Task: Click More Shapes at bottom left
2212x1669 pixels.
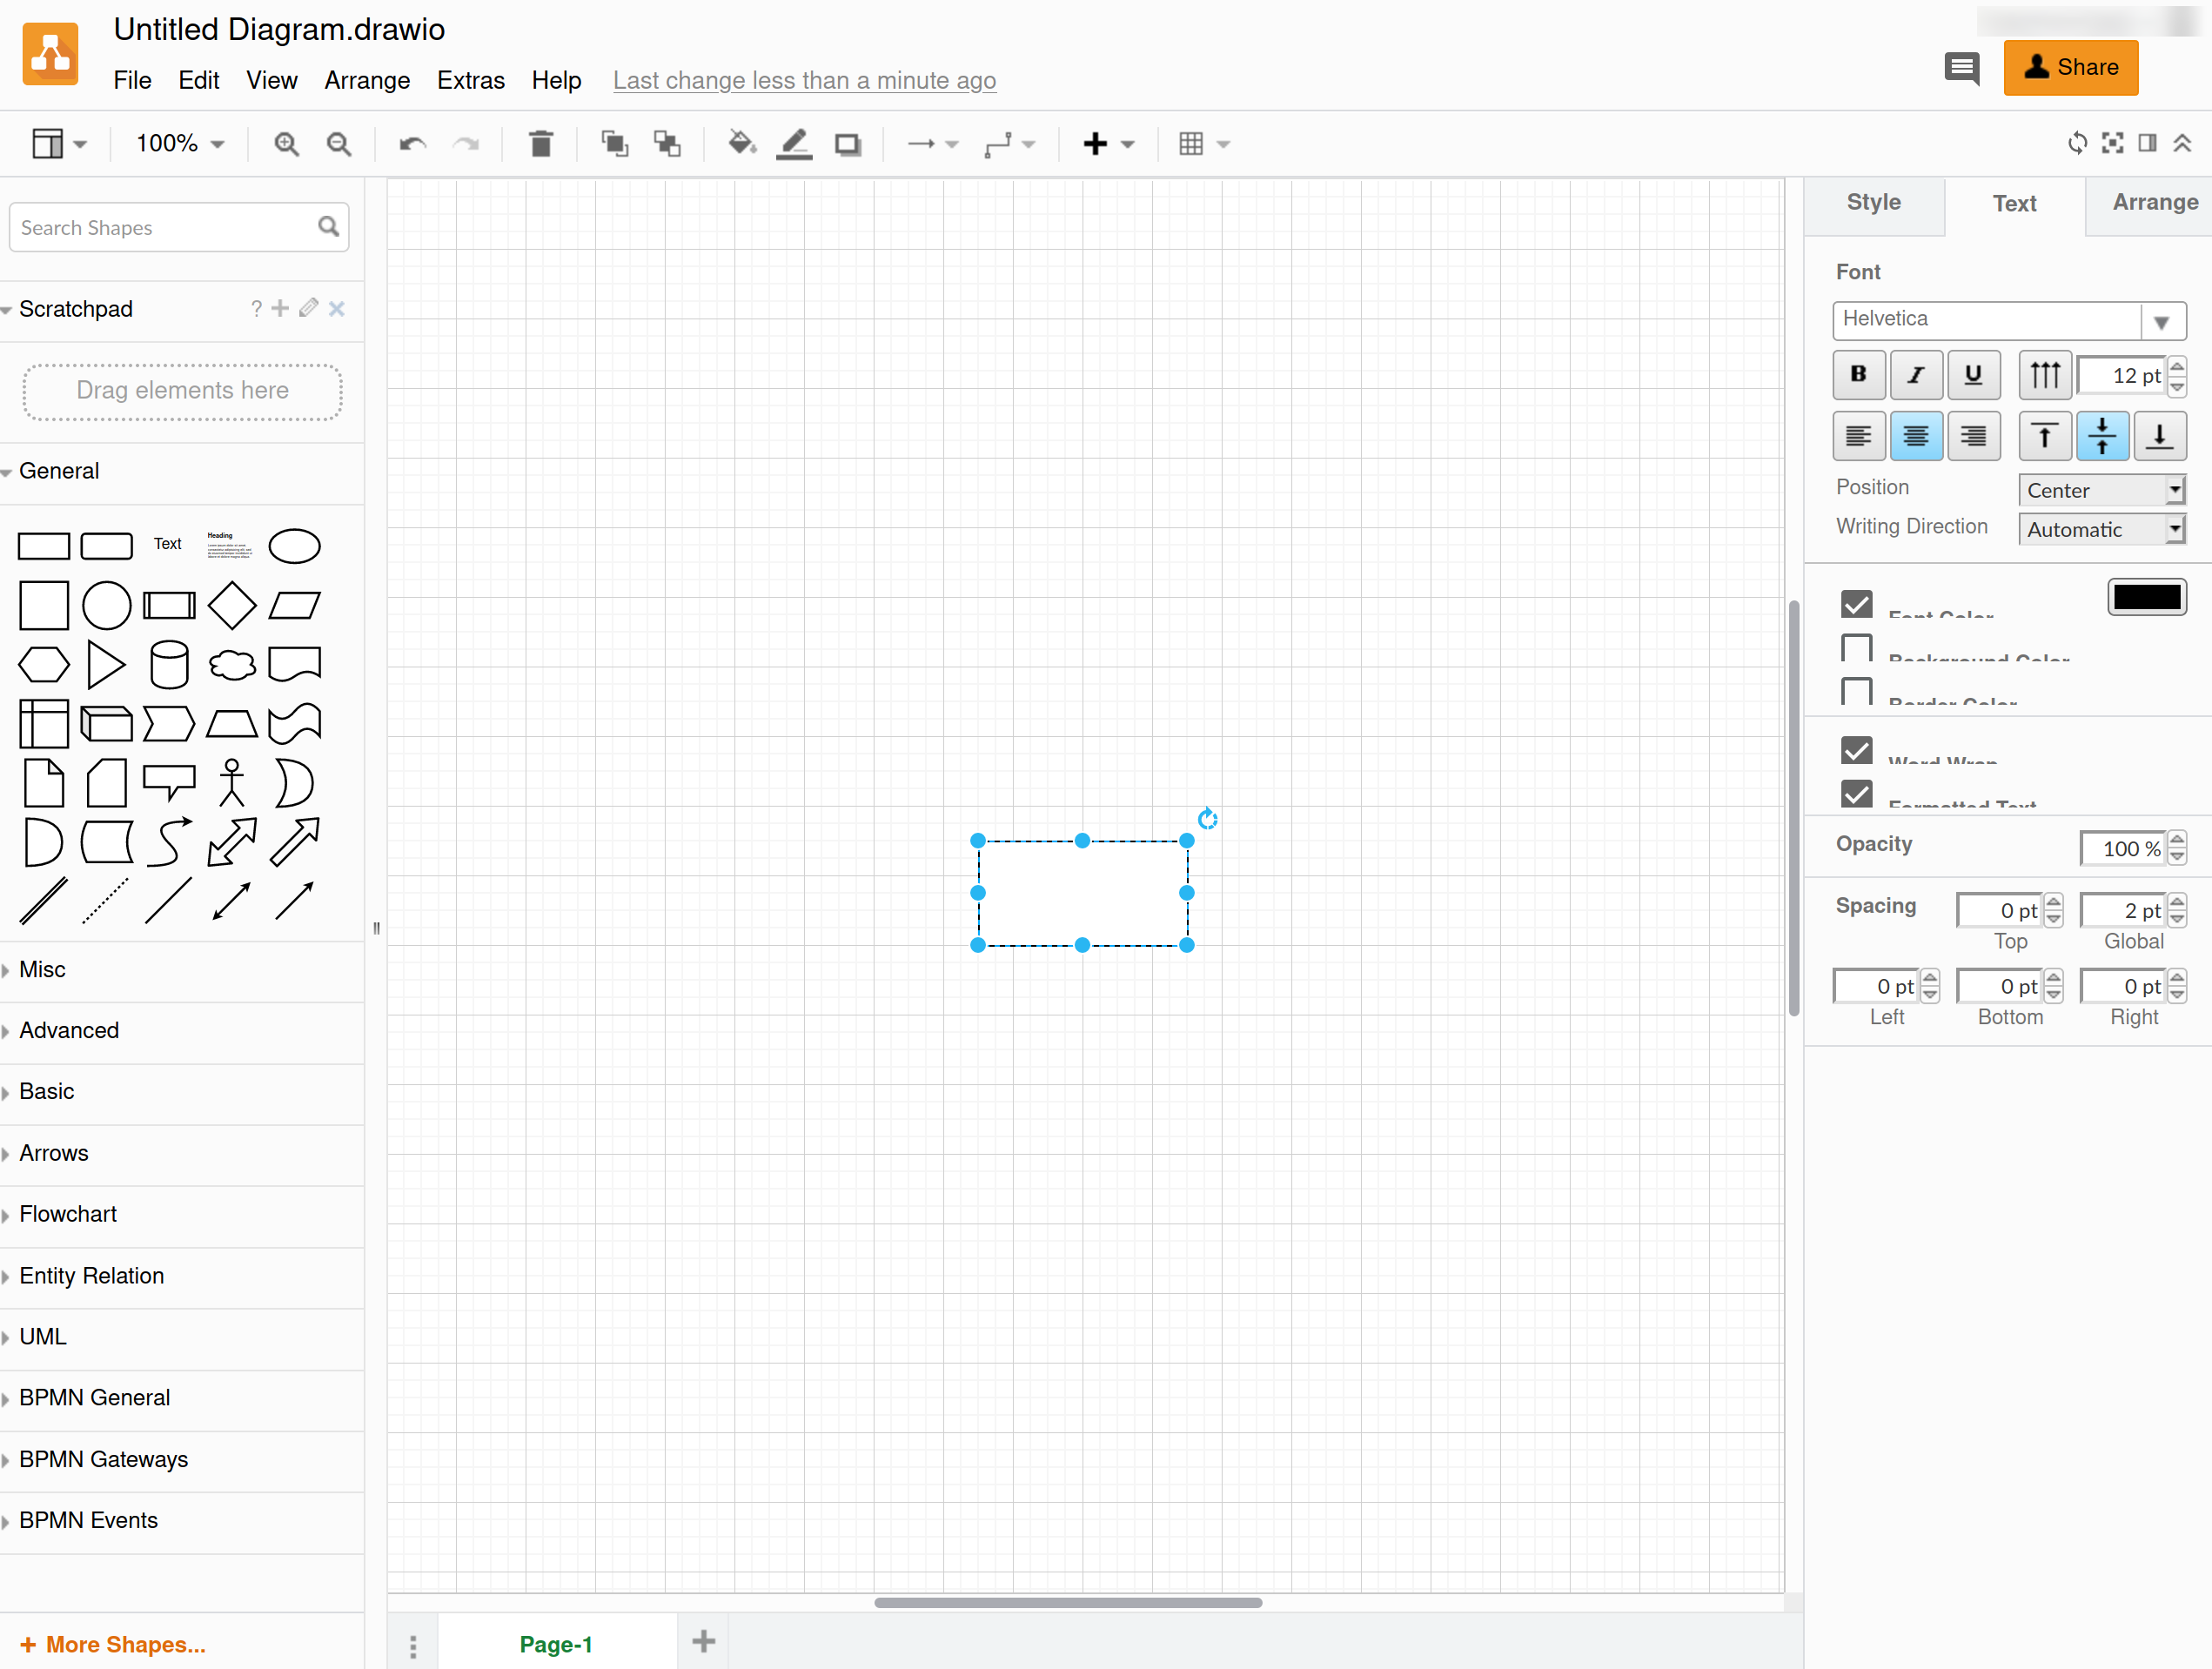Action: tap(113, 1645)
